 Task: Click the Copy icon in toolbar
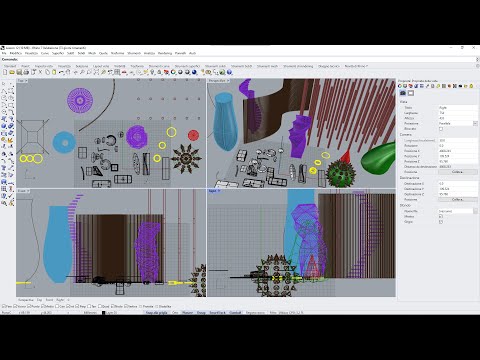pyautogui.click(x=48, y=72)
